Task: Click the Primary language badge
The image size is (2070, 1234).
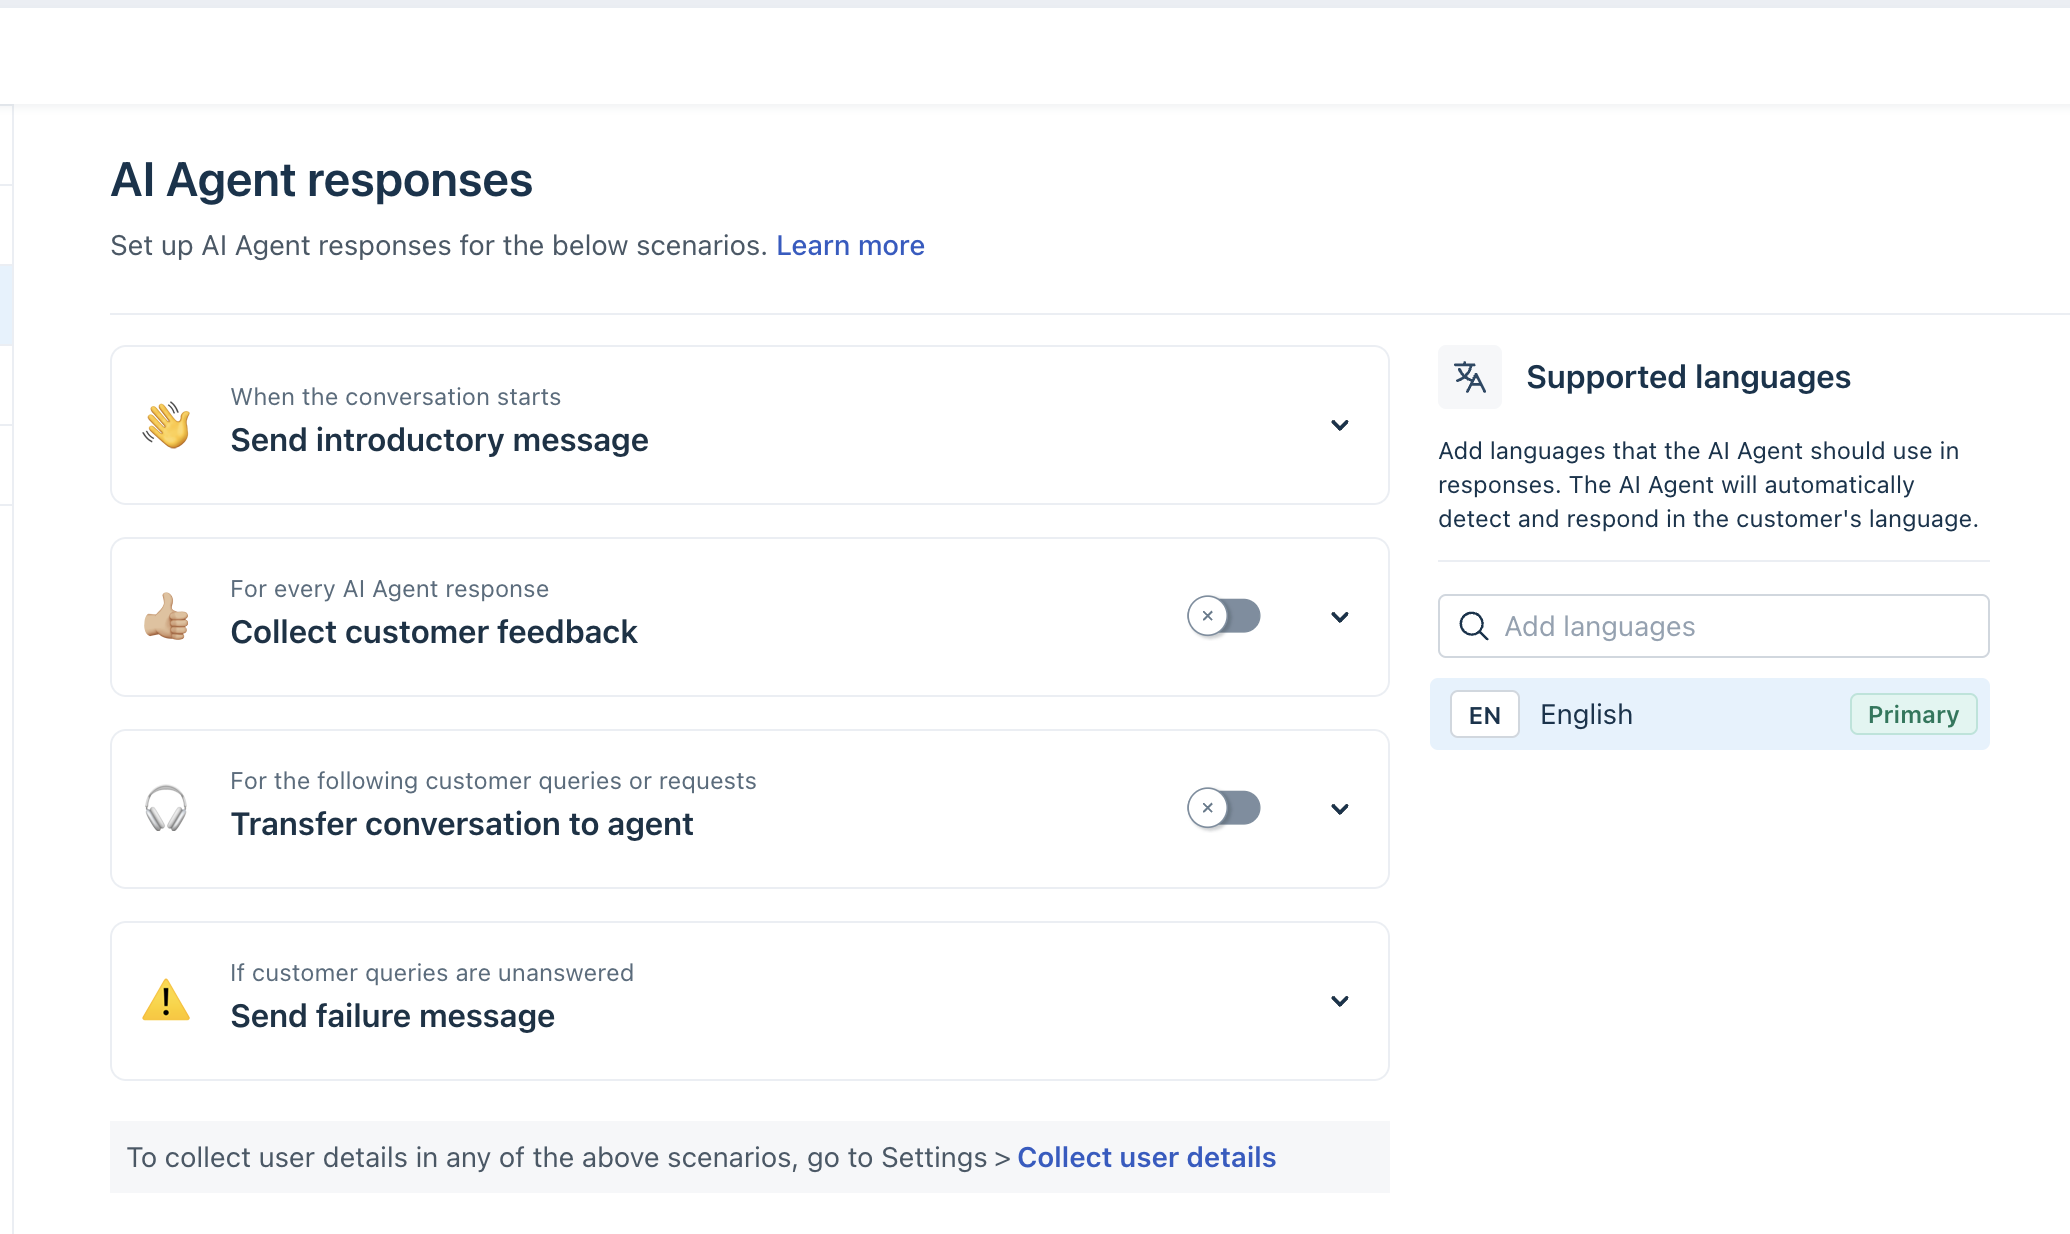Action: click(1912, 715)
